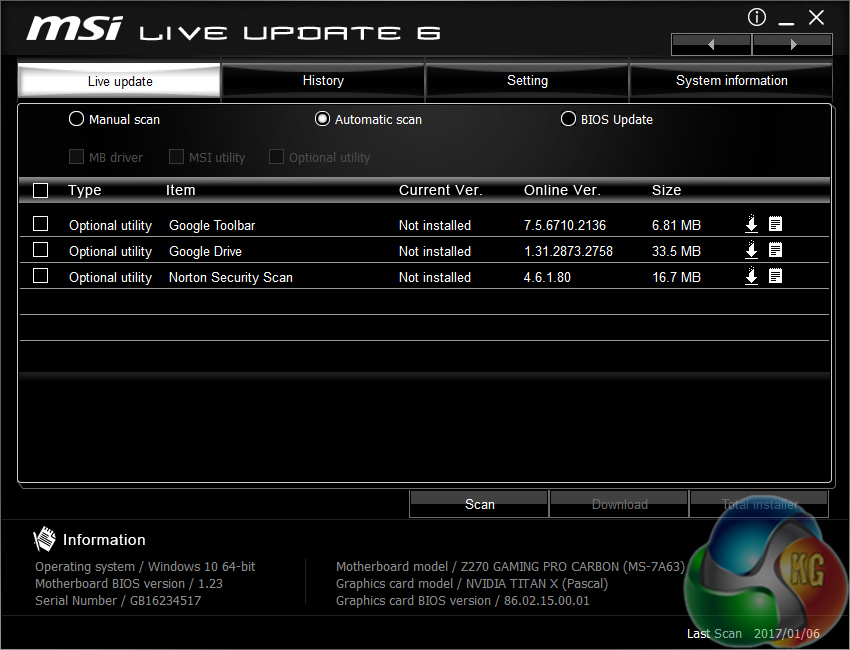
Task: Click version 1.31.2873.2758 cell
Action: 568,251
